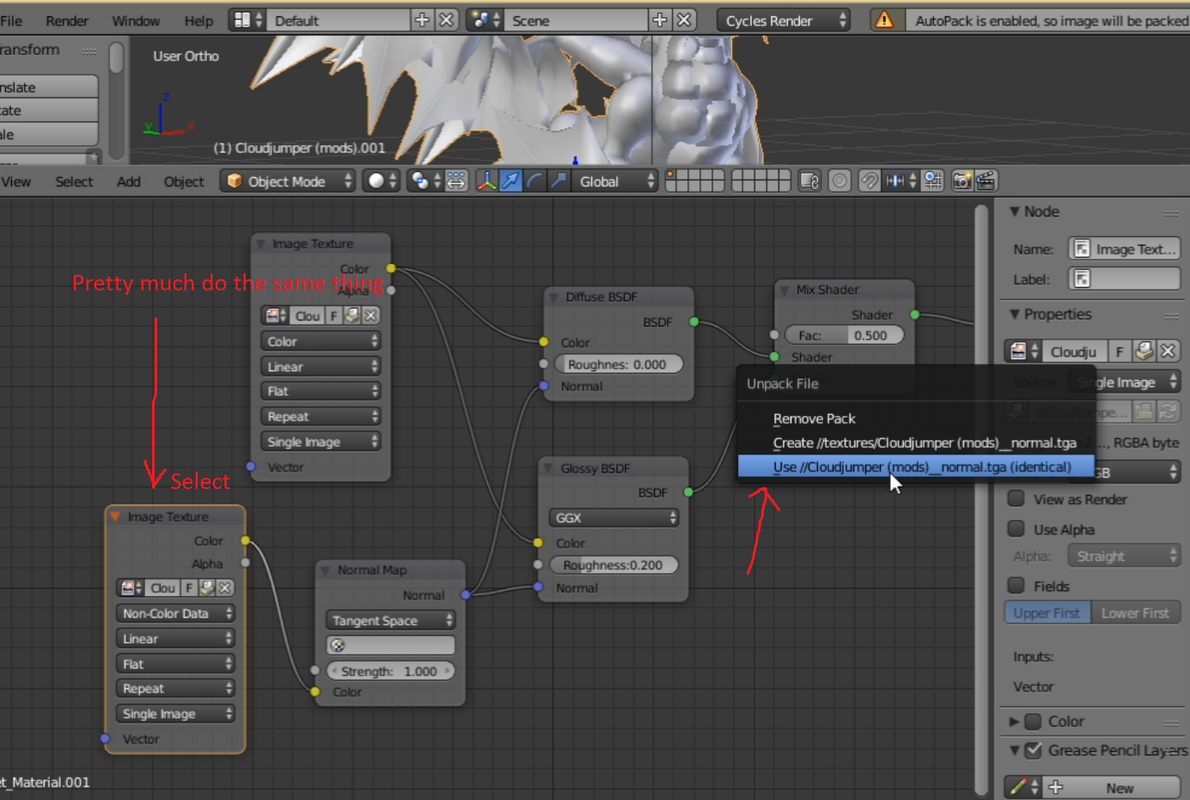Open the Add menu in 3D view header
The width and height of the screenshot is (1190, 800).
[128, 181]
